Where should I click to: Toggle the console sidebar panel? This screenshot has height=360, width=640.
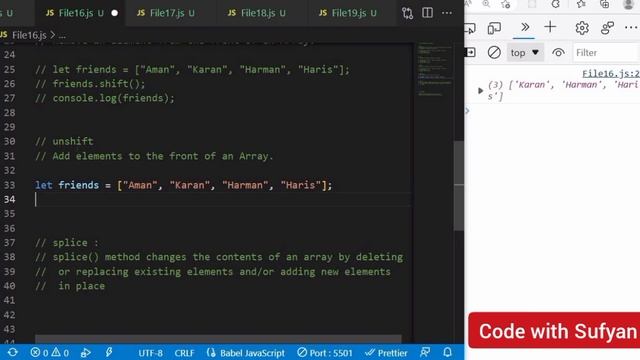[x=470, y=53]
